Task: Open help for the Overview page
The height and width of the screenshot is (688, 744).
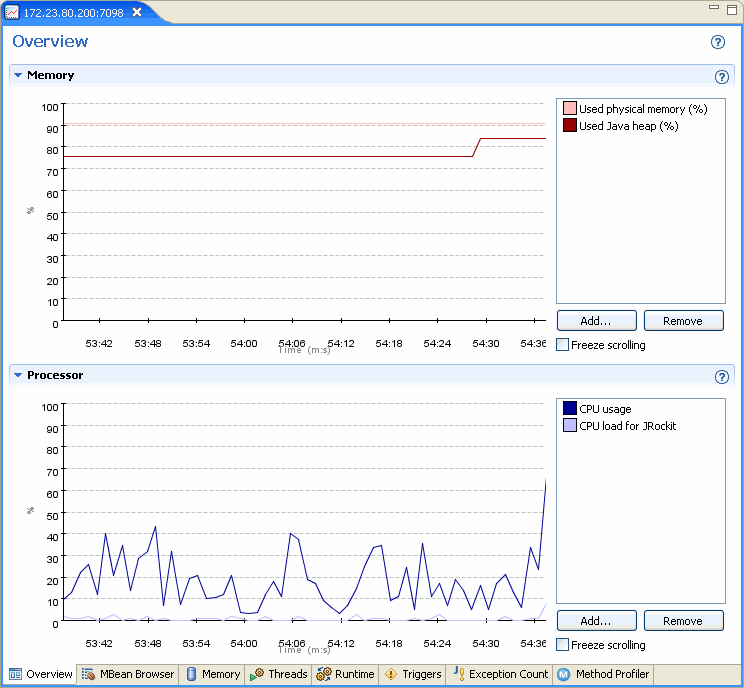Action: pos(718,42)
